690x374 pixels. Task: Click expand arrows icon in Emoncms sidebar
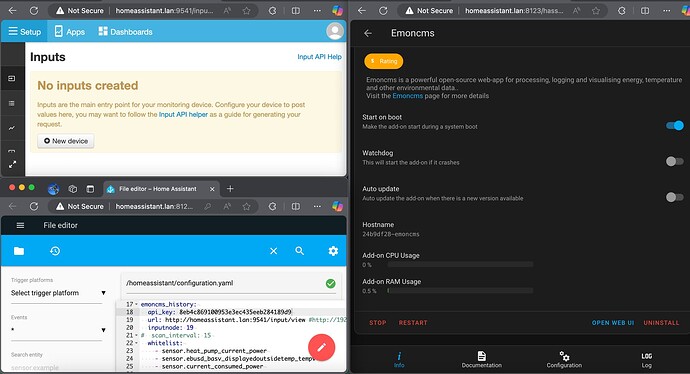point(12,164)
